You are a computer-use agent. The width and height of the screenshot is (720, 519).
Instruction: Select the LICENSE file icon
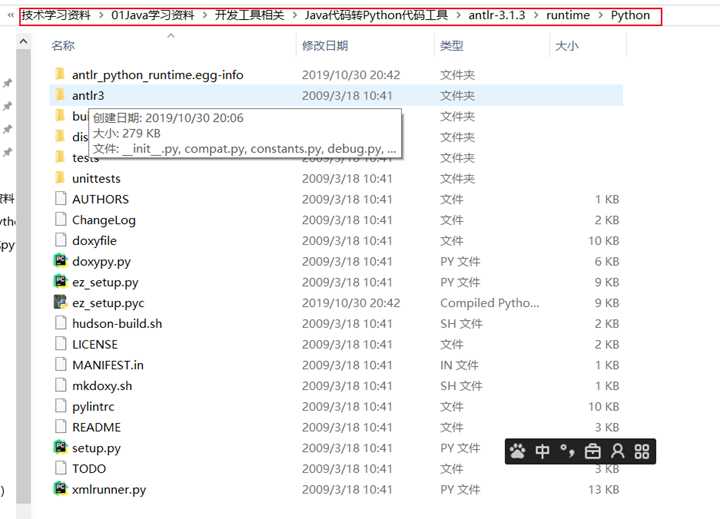tap(60, 344)
